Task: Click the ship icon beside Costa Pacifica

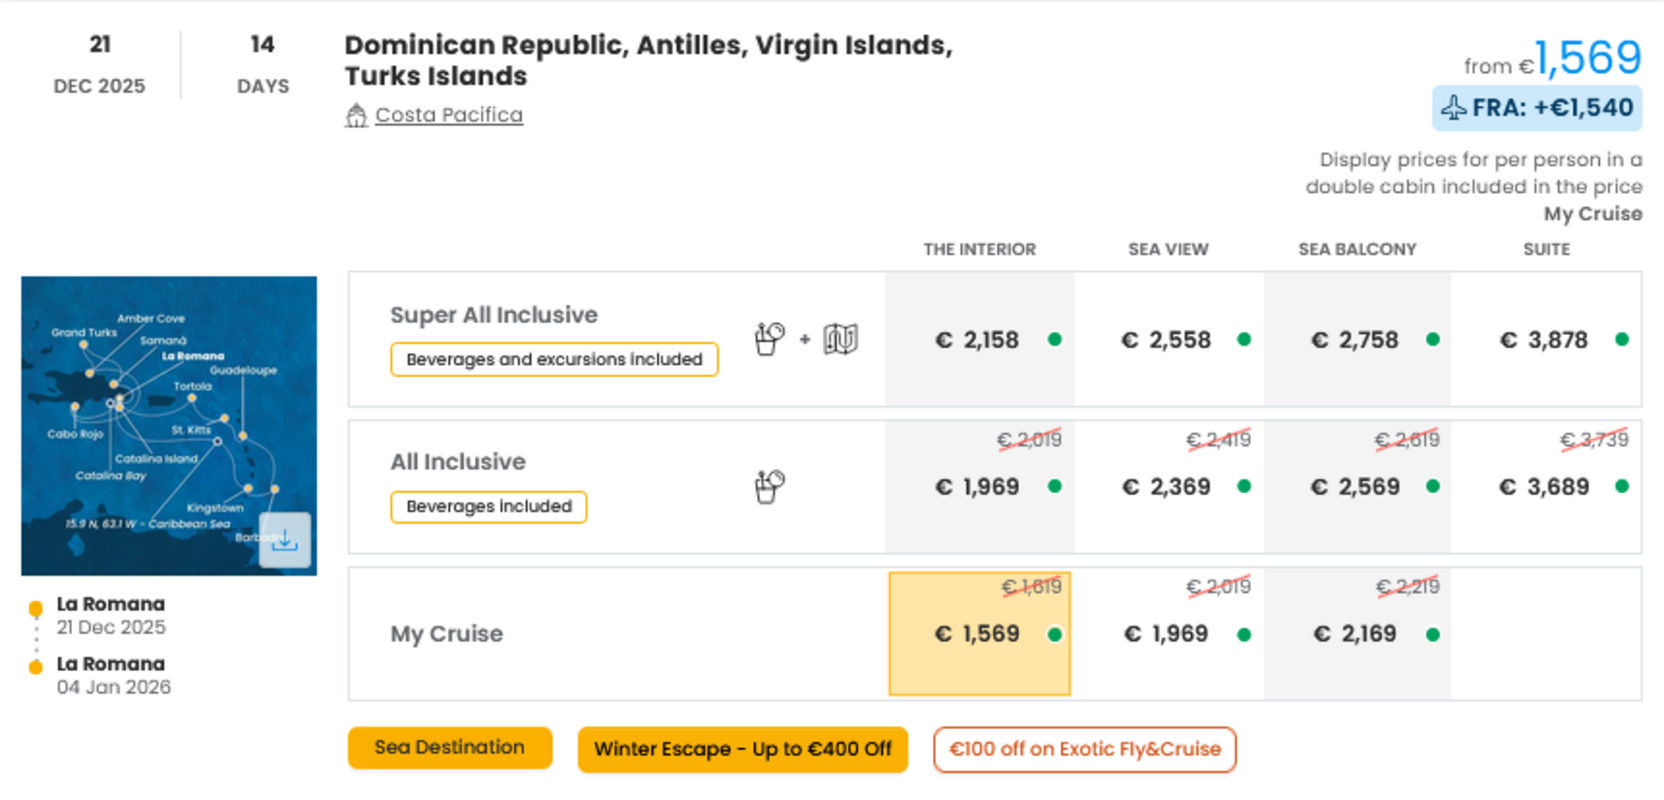Action: [356, 116]
